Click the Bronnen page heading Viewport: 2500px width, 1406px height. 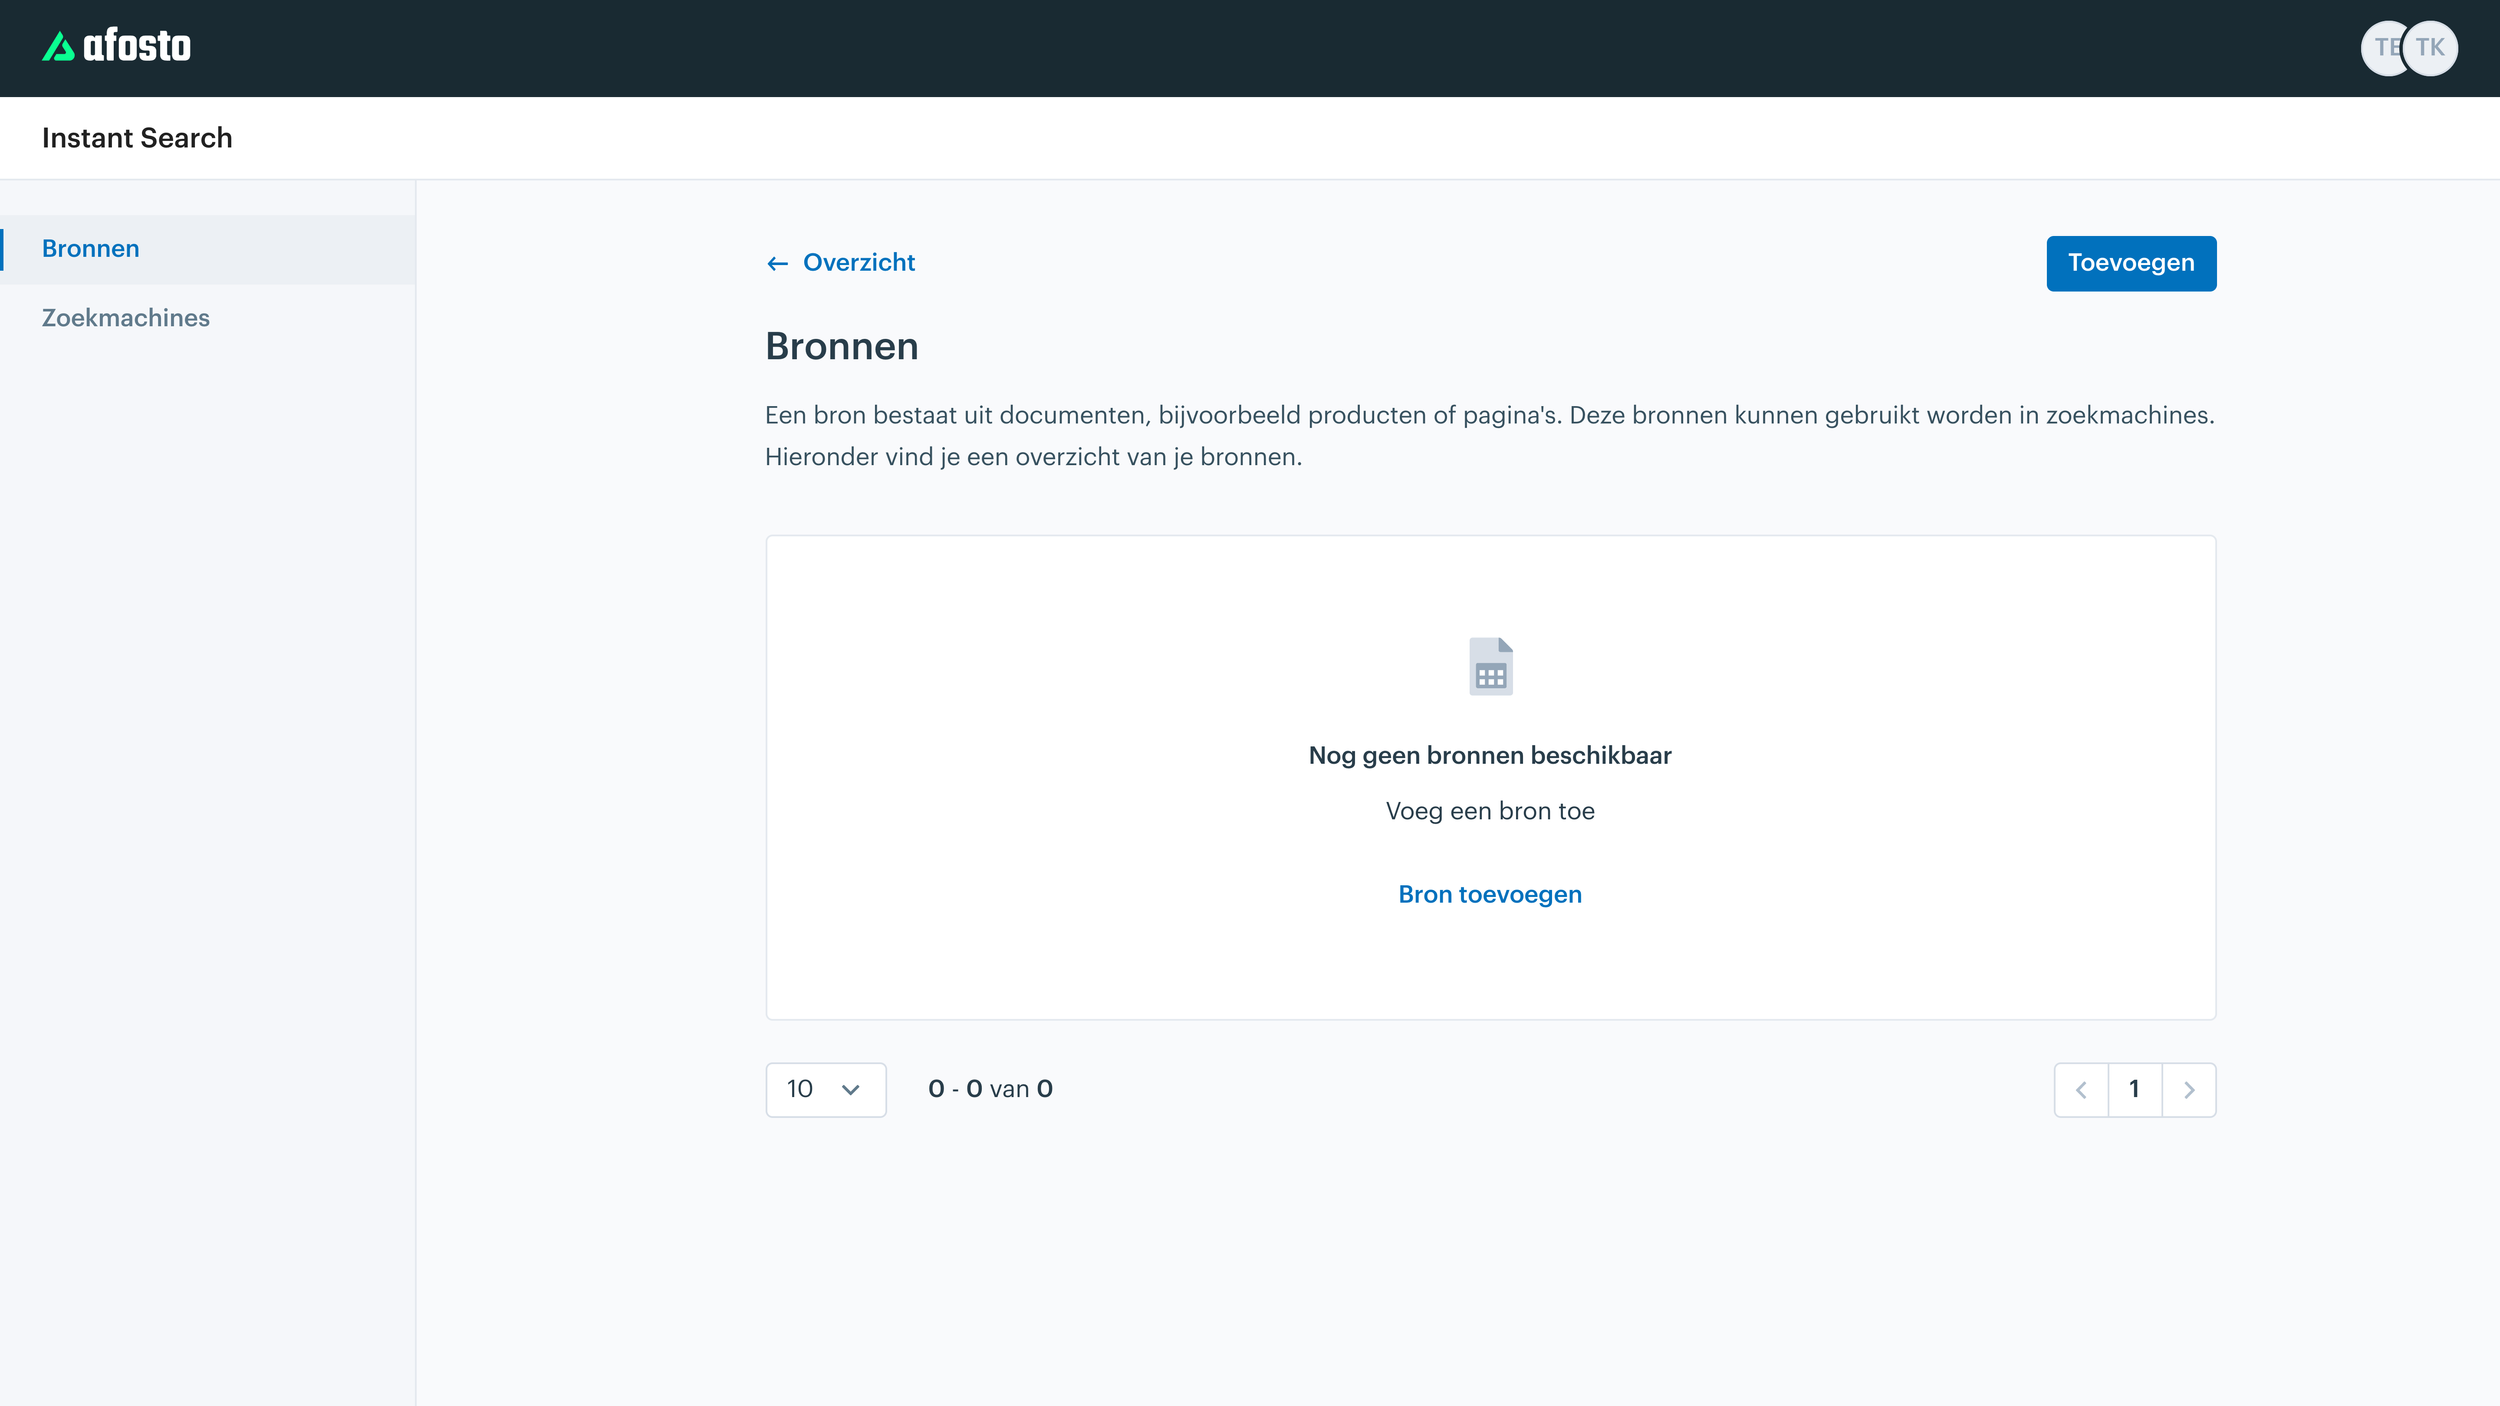click(841, 346)
